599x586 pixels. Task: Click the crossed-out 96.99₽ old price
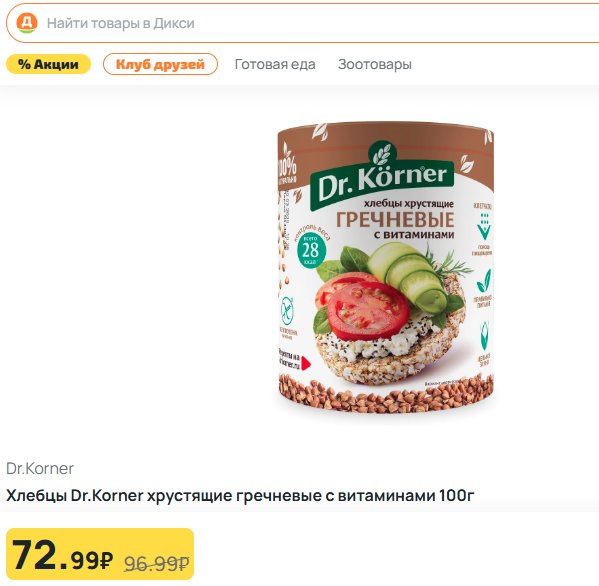click(x=157, y=563)
